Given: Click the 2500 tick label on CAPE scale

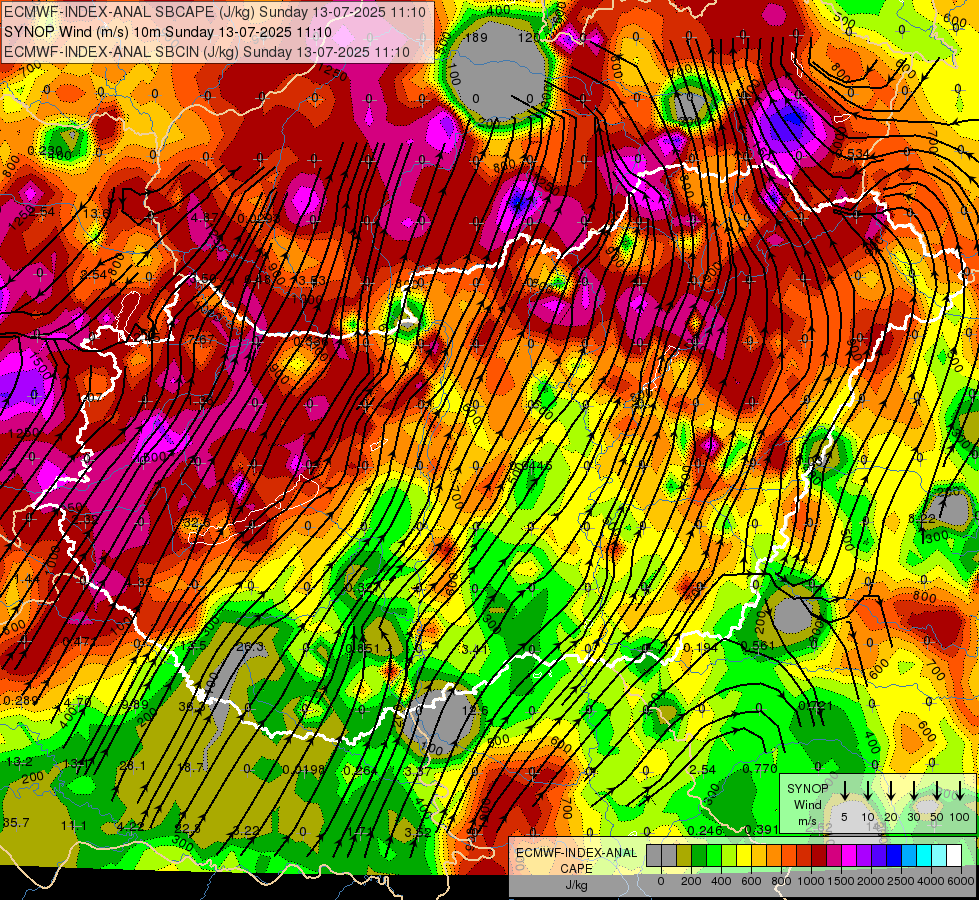Looking at the screenshot, I should pyautogui.click(x=901, y=881).
